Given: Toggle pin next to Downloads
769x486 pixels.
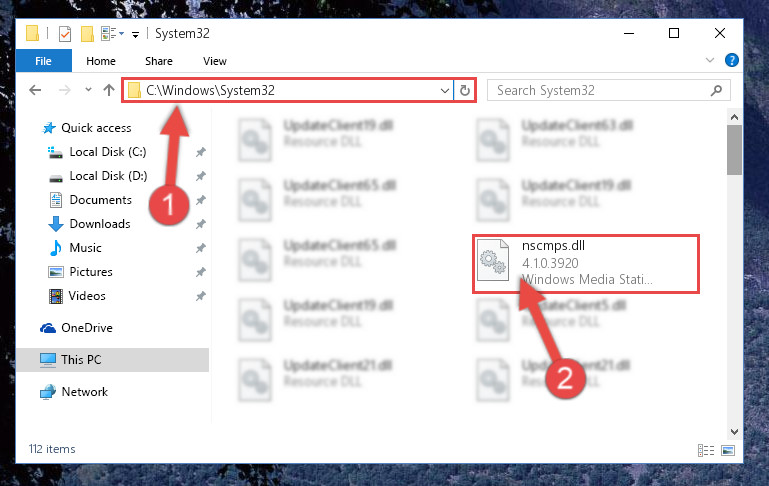Looking at the screenshot, I should (200, 224).
